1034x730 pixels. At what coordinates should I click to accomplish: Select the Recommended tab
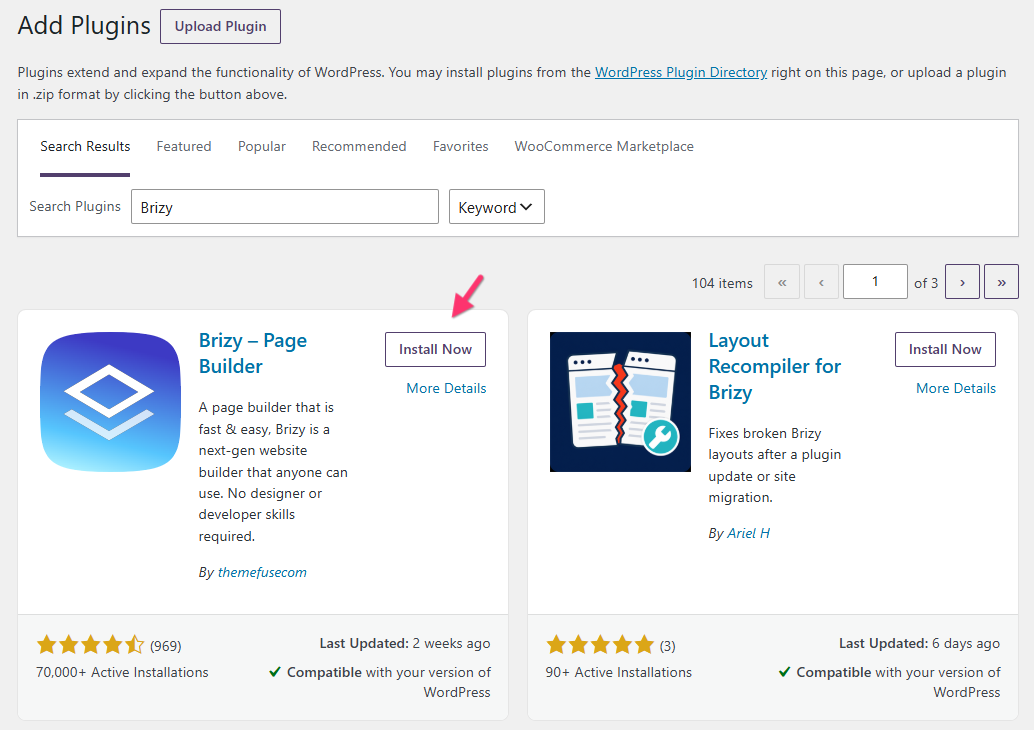coord(359,146)
